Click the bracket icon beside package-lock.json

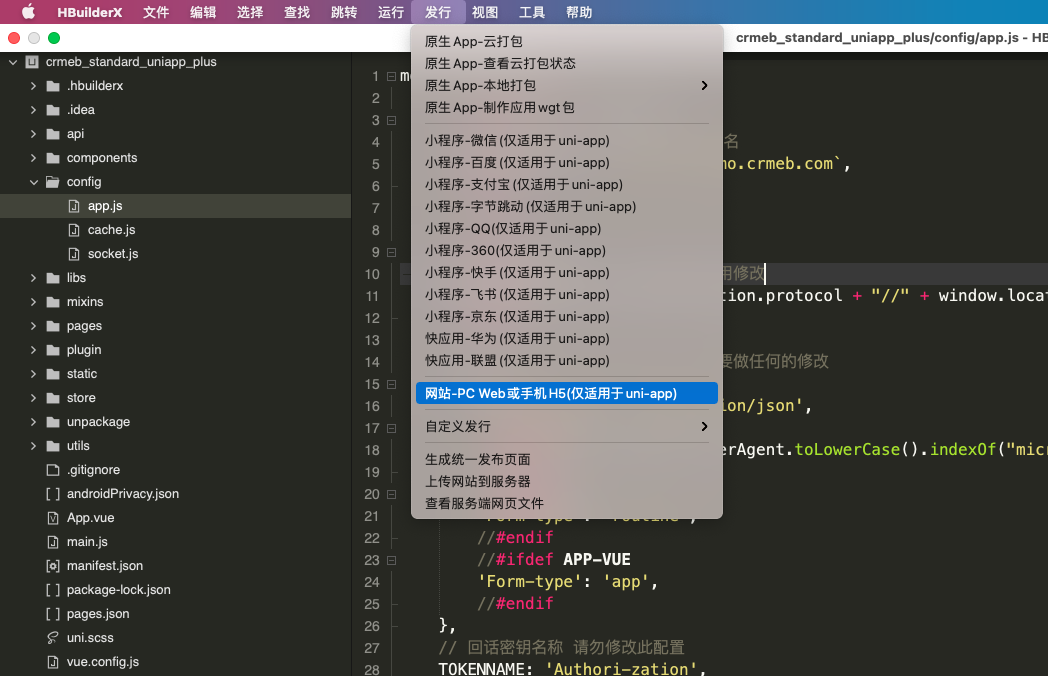[53, 590]
